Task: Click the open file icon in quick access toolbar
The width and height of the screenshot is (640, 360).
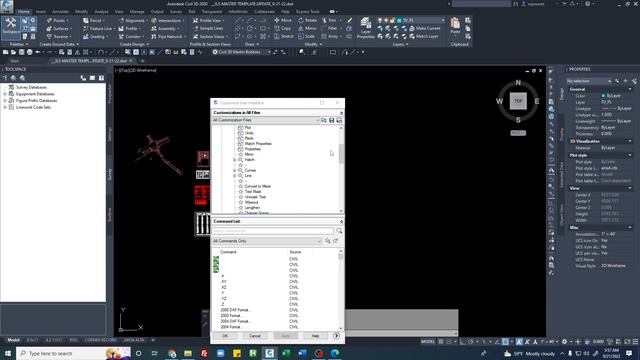Action: pyautogui.click(x=13, y=52)
